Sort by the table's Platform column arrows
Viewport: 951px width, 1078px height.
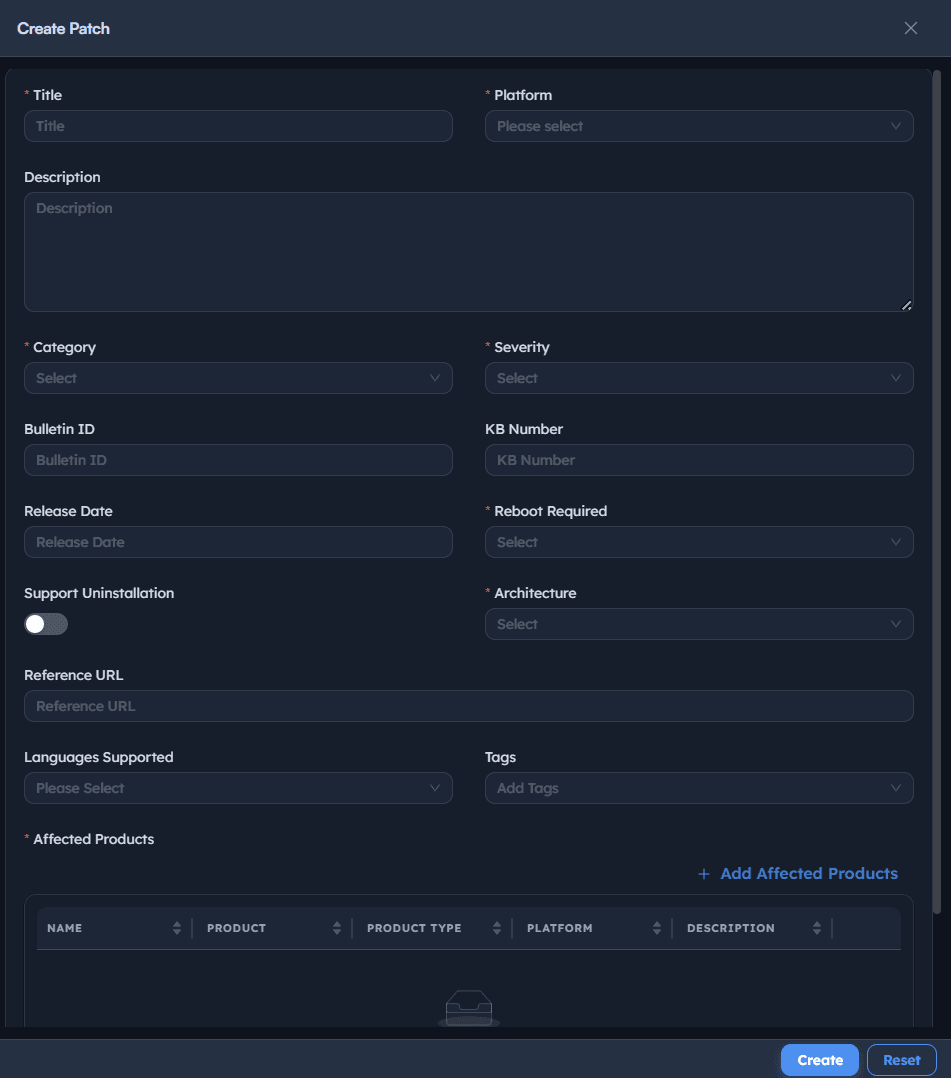(x=657, y=928)
